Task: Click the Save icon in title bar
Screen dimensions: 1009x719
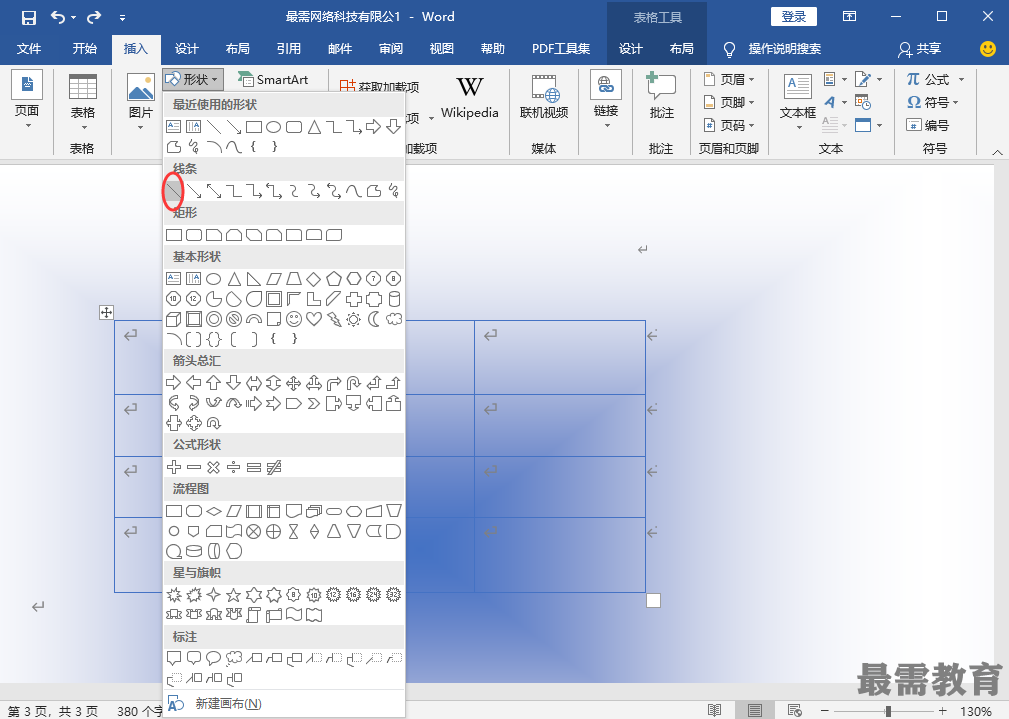Action: point(29,17)
